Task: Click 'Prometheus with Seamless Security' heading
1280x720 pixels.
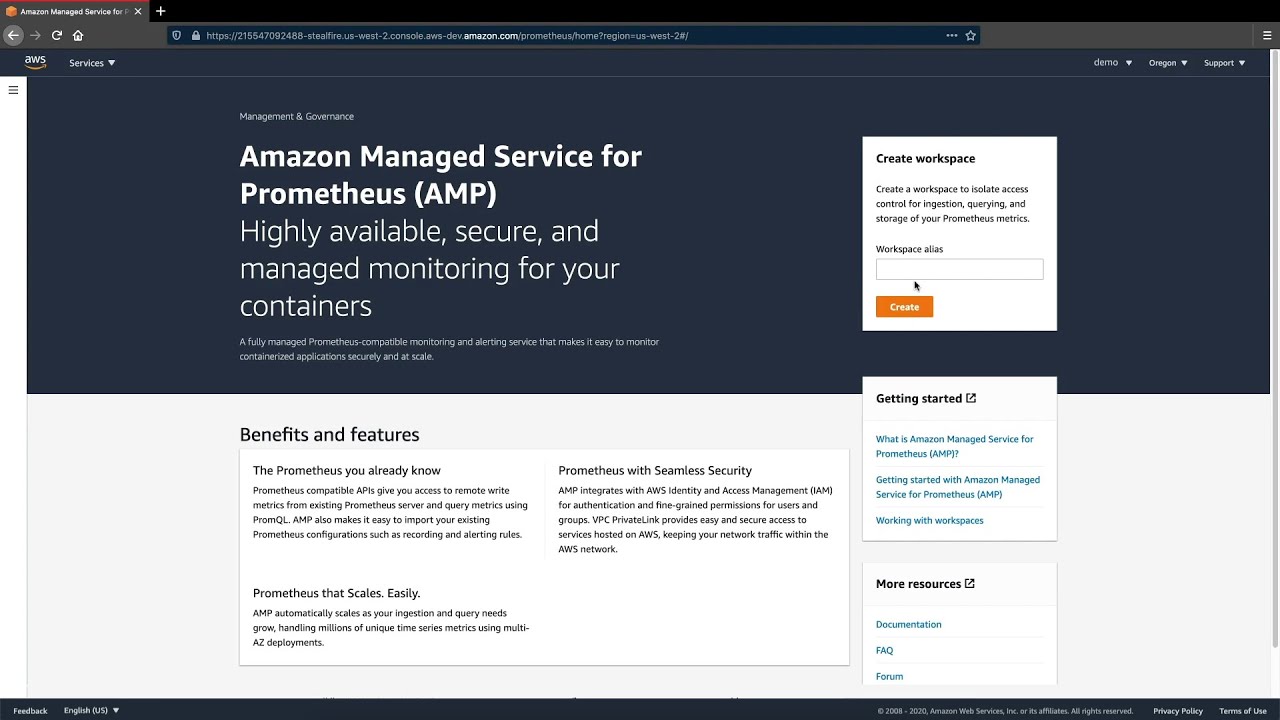Action: tap(655, 470)
